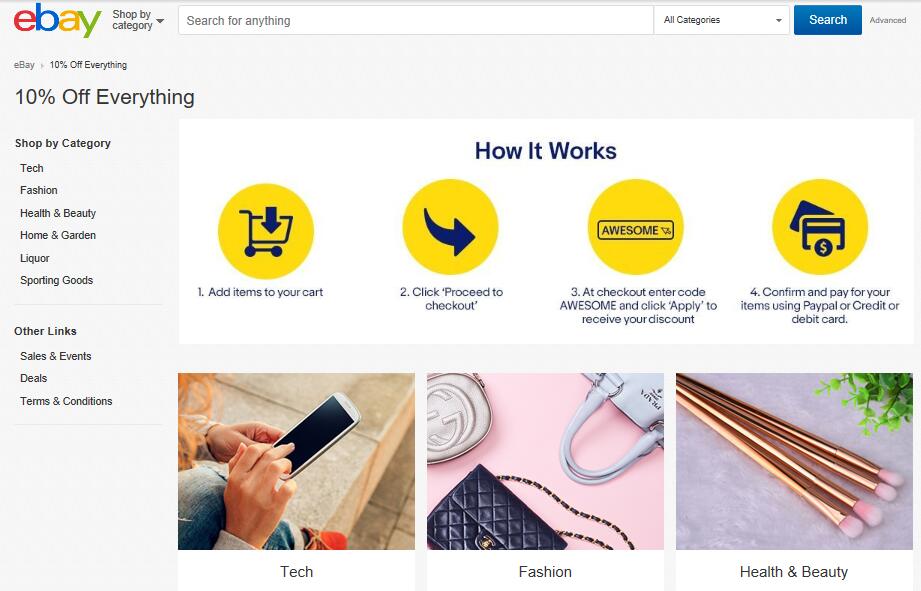Click the eBay breadcrumb link
The image size is (921, 591).
tap(24, 65)
